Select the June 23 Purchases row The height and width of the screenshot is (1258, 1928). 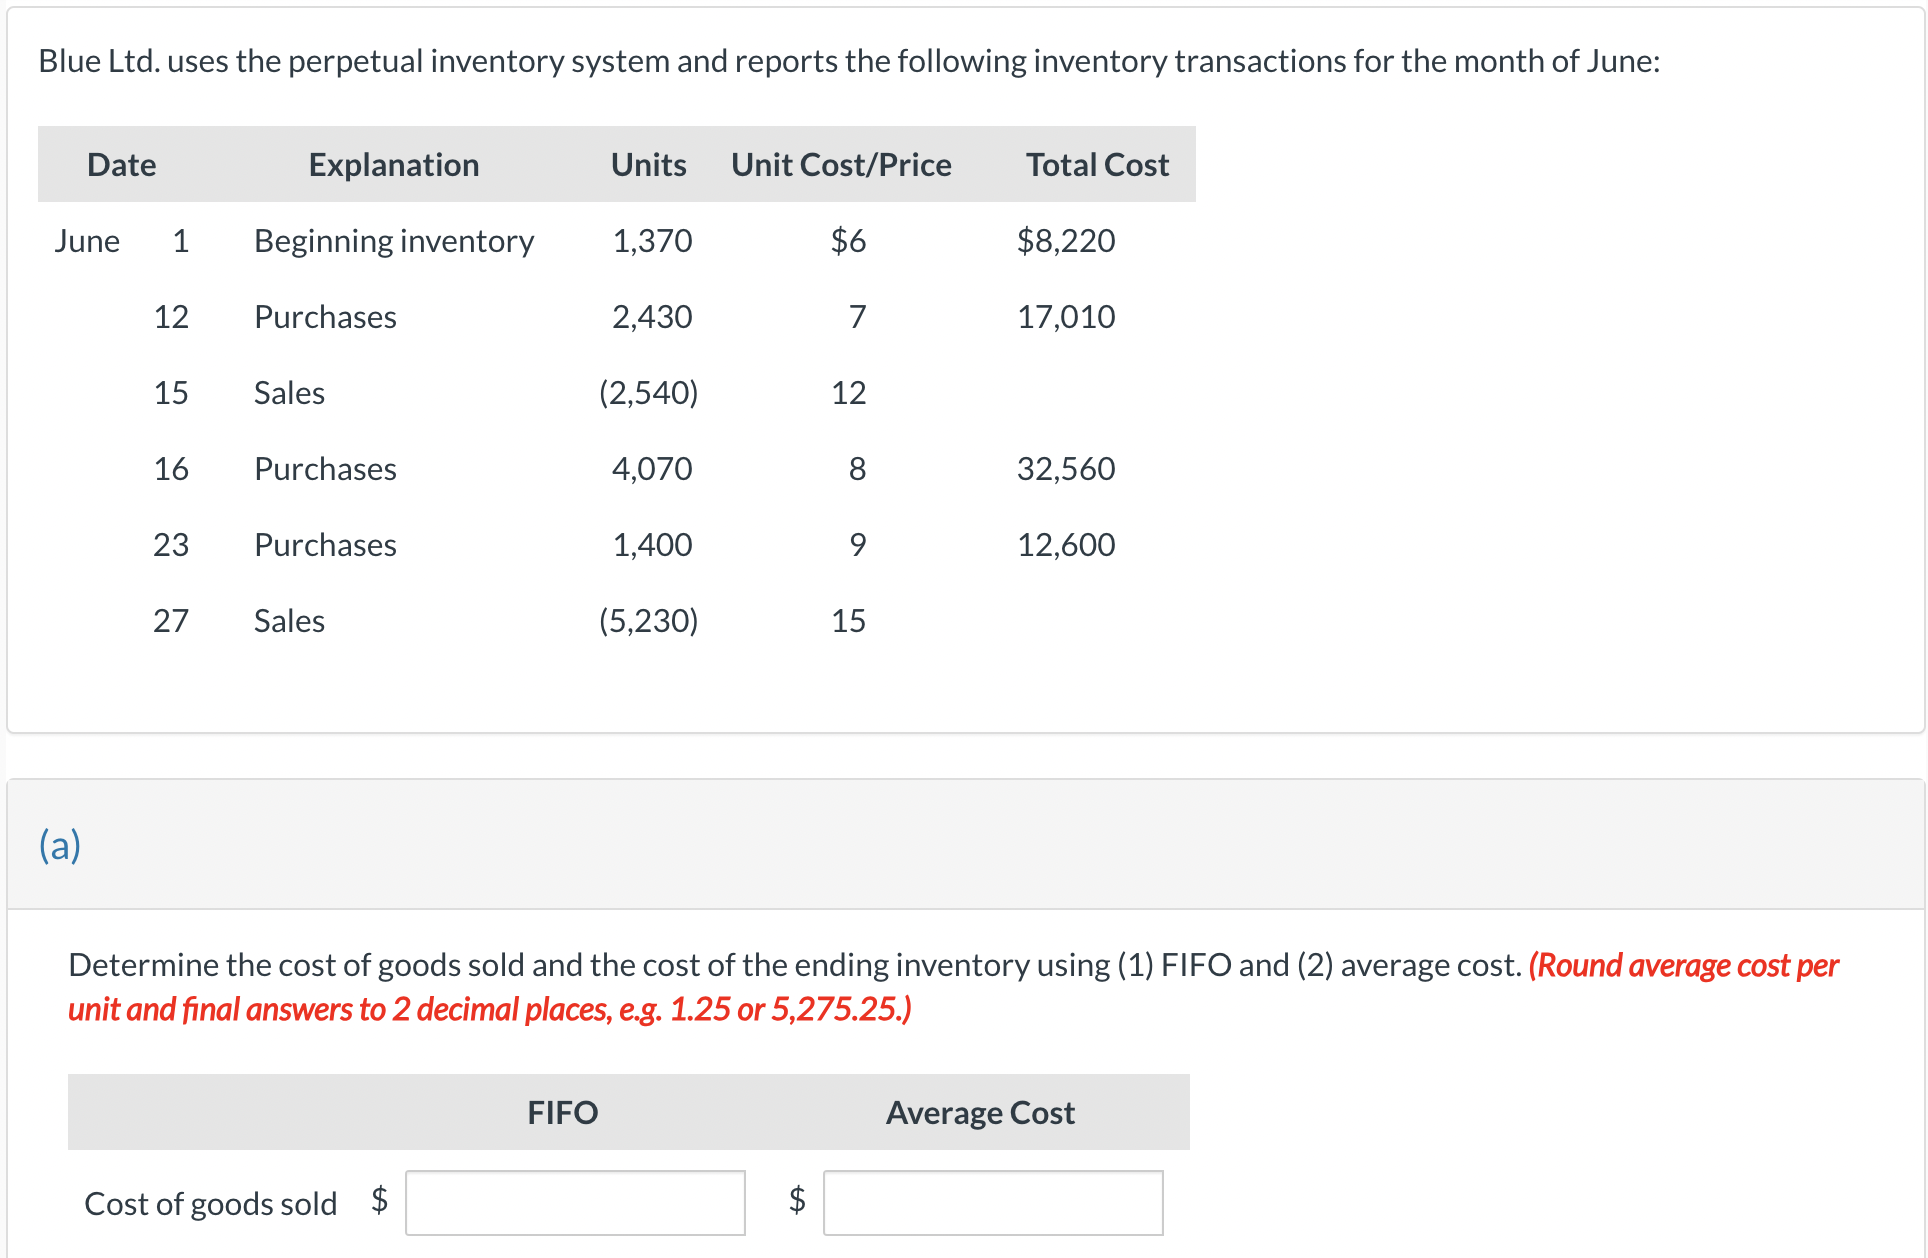pos(325,544)
